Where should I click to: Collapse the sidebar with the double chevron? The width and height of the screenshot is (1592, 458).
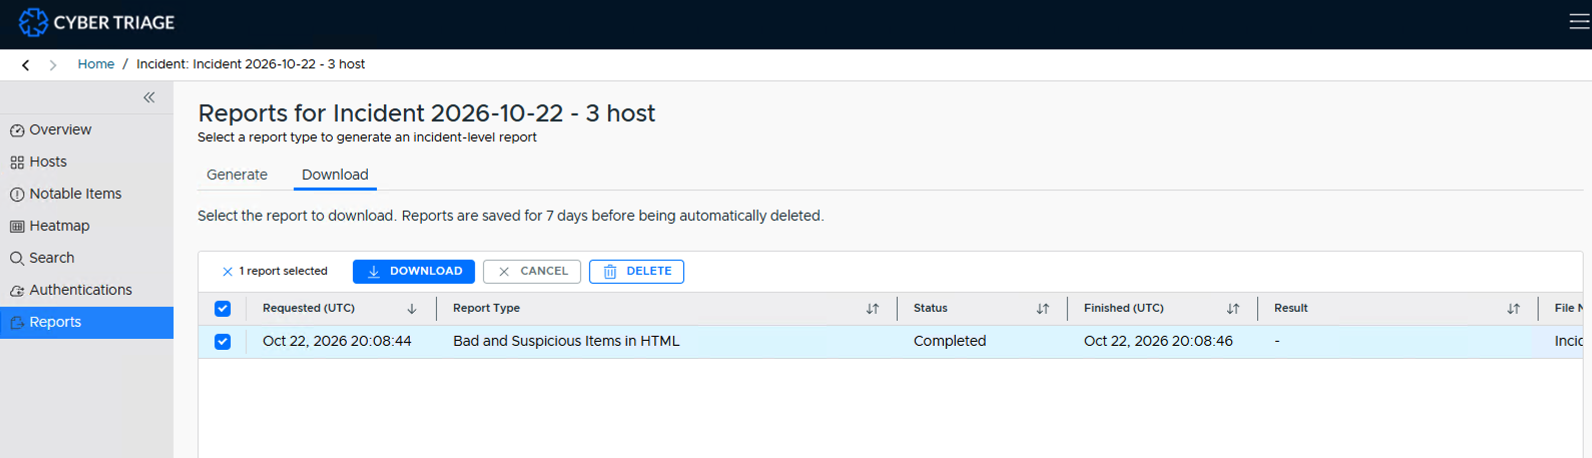tap(149, 97)
